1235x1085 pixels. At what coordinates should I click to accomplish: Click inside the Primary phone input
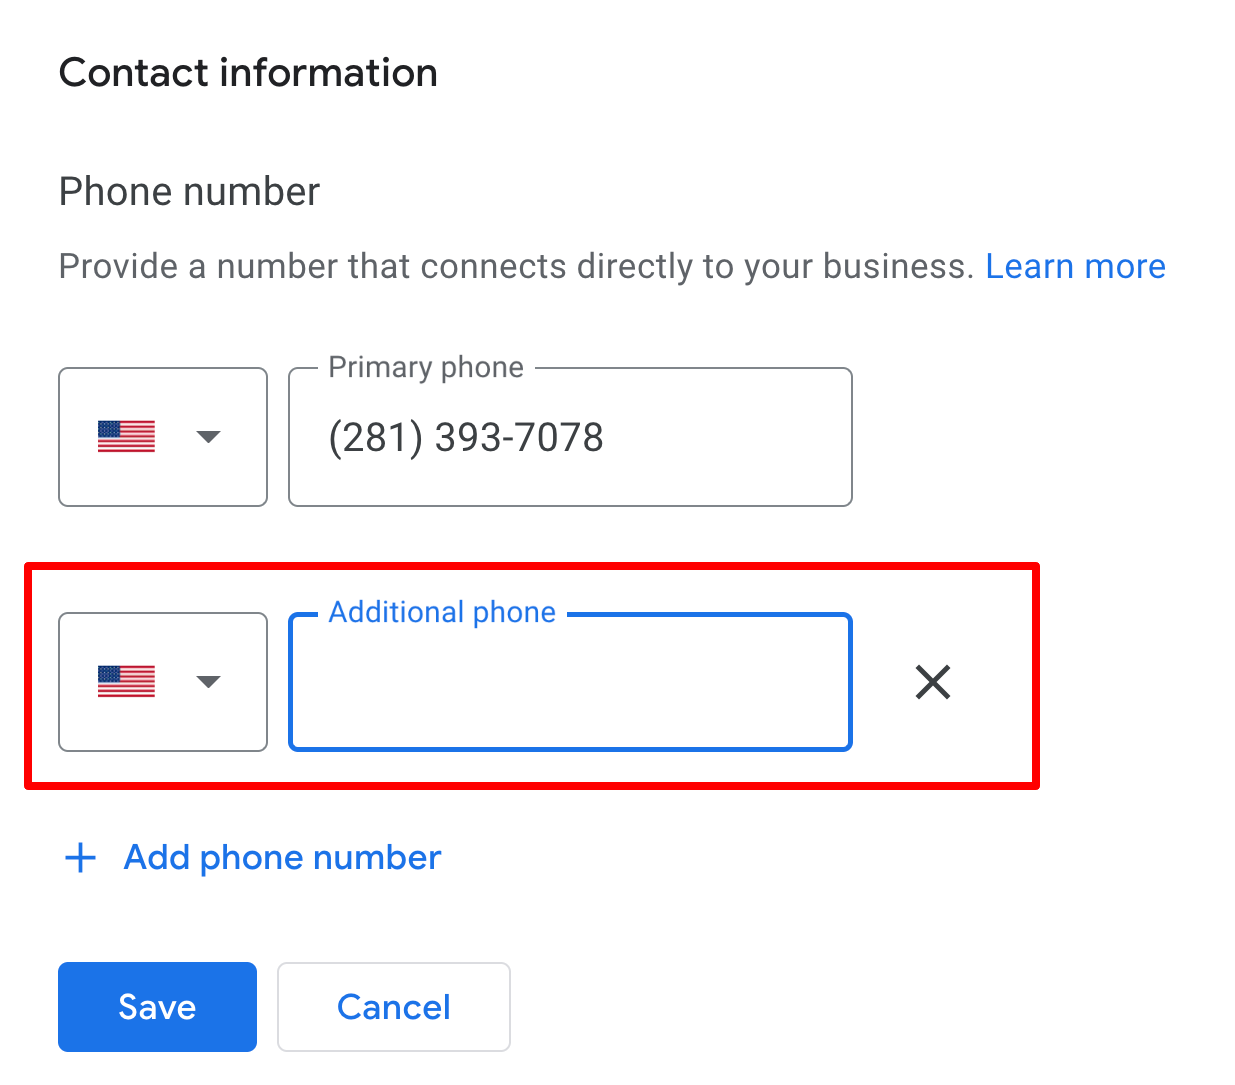coord(569,436)
